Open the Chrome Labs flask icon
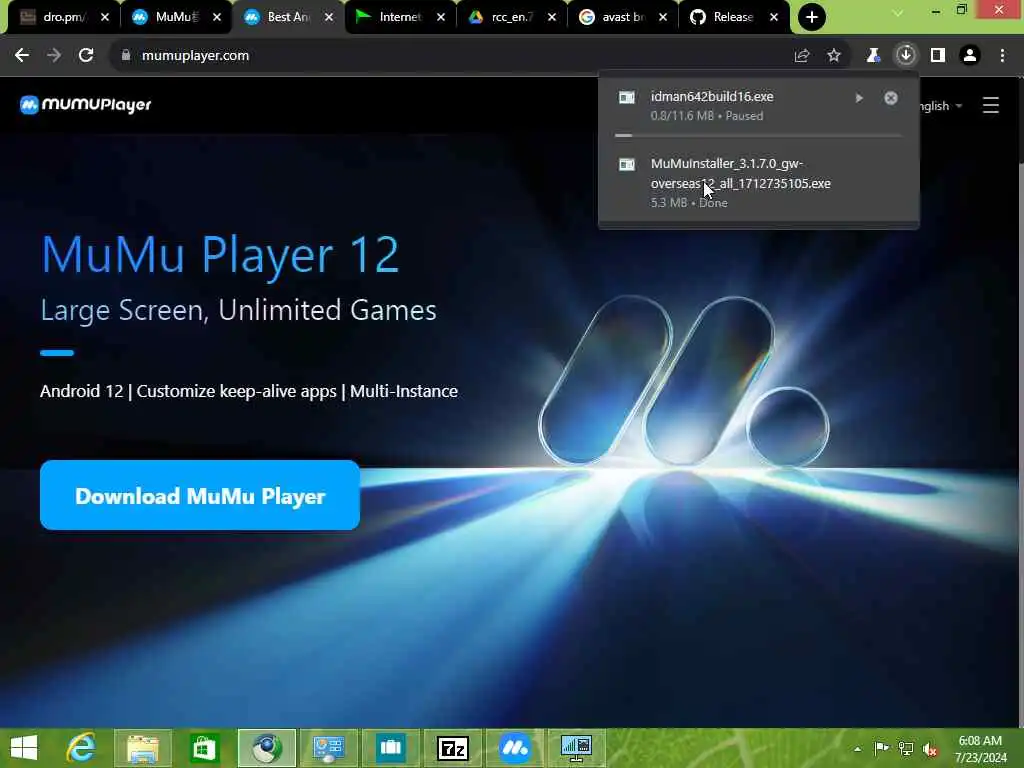Viewport: 1024px width, 768px height. (873, 56)
